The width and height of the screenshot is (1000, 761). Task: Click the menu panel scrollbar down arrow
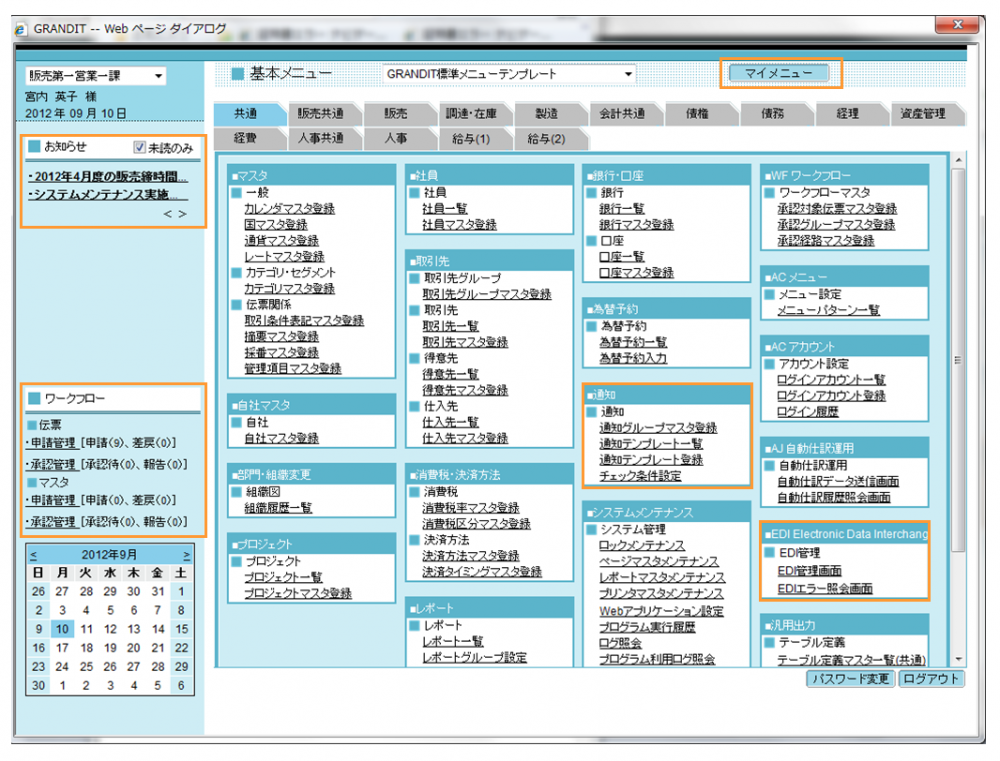tap(958, 660)
